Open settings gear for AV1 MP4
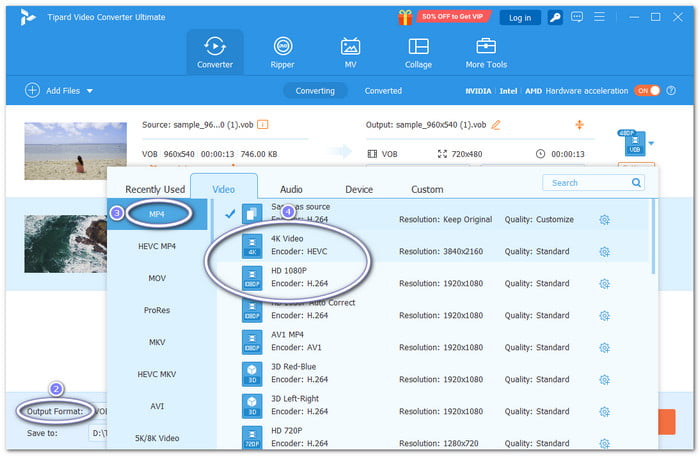Image resolution: width=700 pixels, height=456 pixels. 604,347
